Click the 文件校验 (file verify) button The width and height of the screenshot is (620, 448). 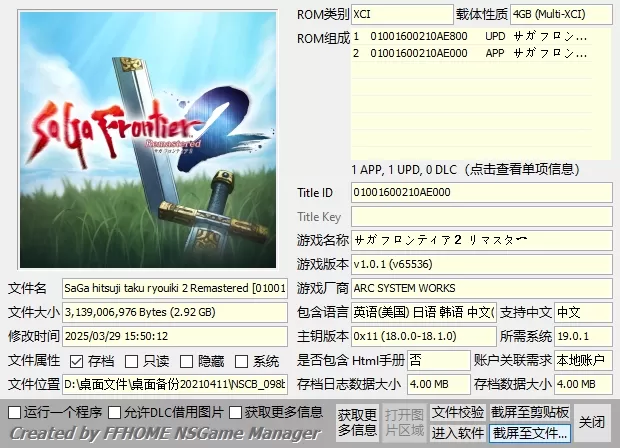(x=458, y=412)
